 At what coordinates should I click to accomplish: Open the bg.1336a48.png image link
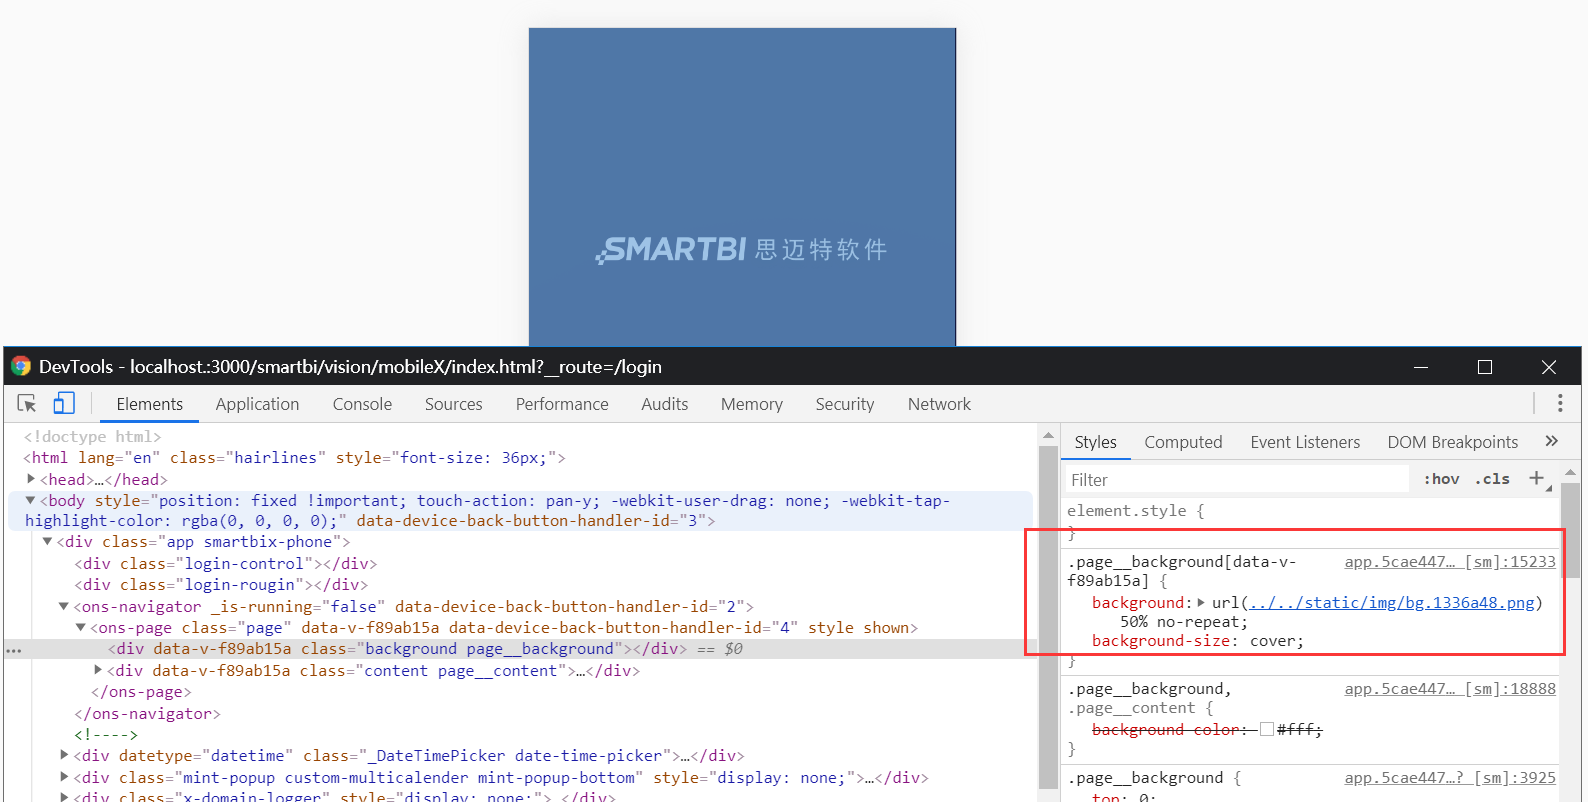click(1392, 602)
